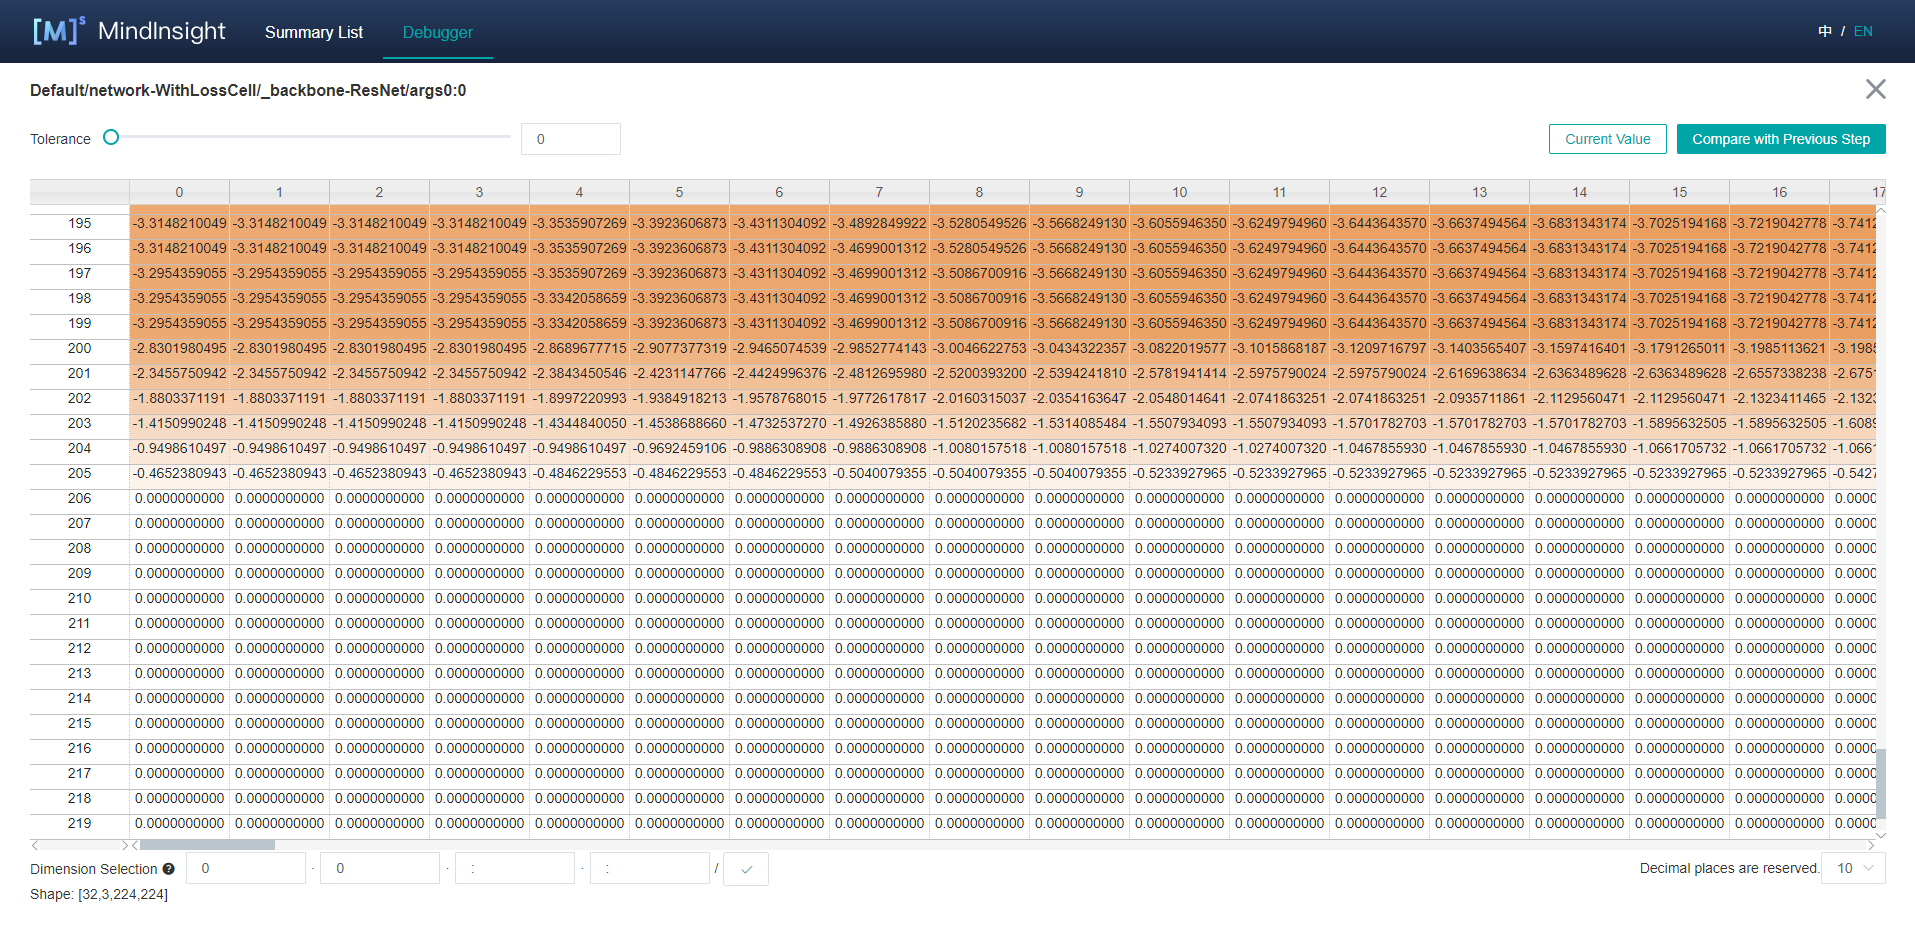This screenshot has width=1915, height=932.
Task: Select the Current Value view
Action: pyautogui.click(x=1607, y=139)
